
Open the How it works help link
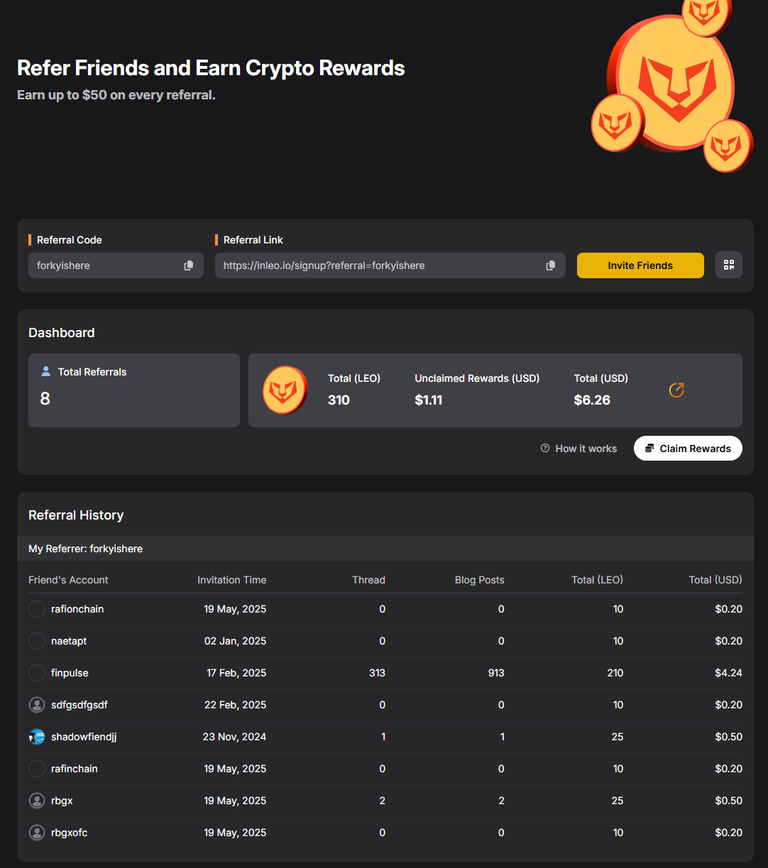tap(579, 448)
